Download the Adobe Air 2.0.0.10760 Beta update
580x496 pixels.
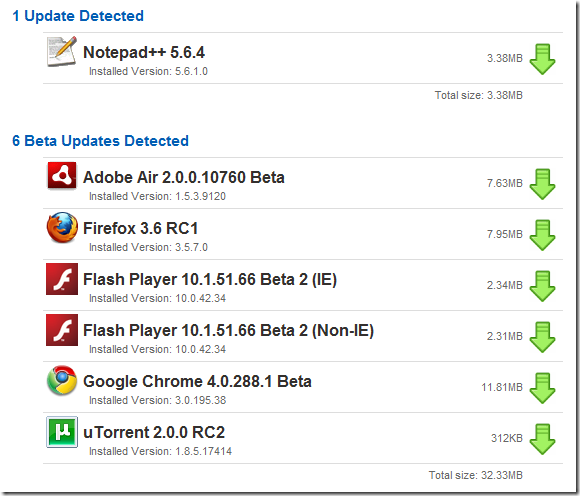tap(542, 184)
